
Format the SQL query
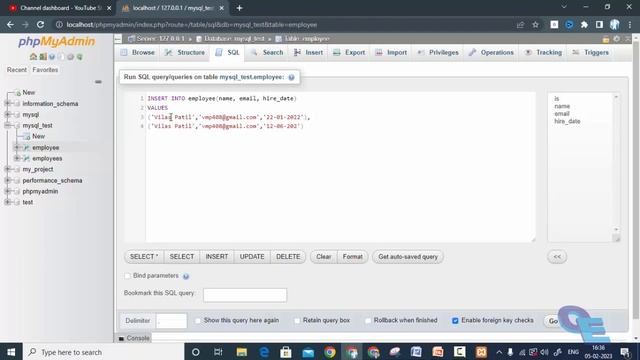353,257
